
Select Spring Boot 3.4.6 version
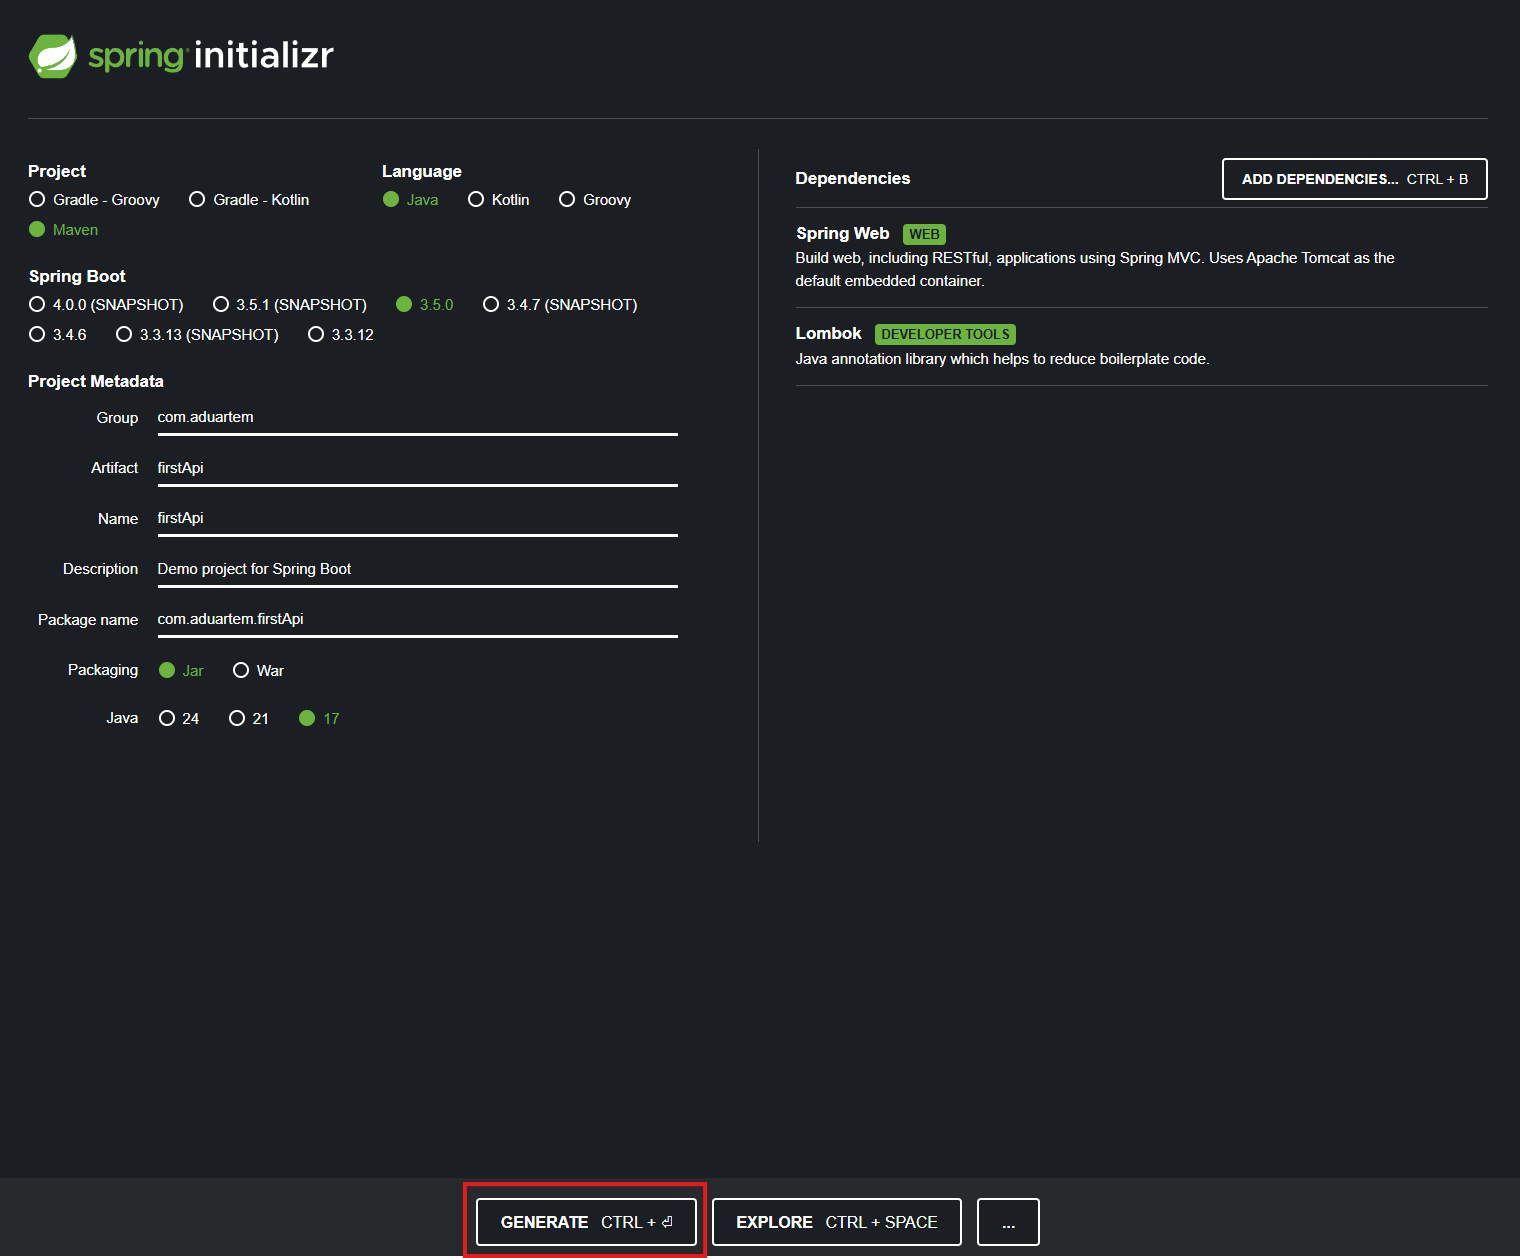pyautogui.click(x=58, y=335)
